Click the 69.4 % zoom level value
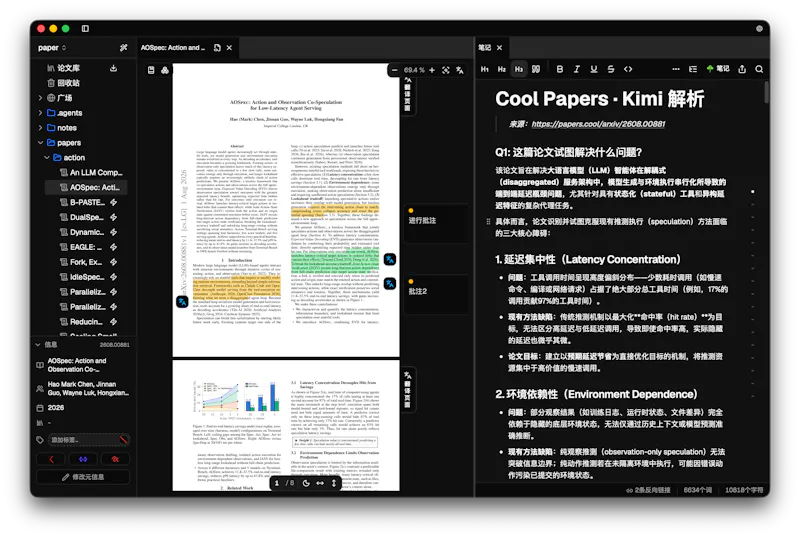This screenshot has width=800, height=537. pyautogui.click(x=414, y=70)
